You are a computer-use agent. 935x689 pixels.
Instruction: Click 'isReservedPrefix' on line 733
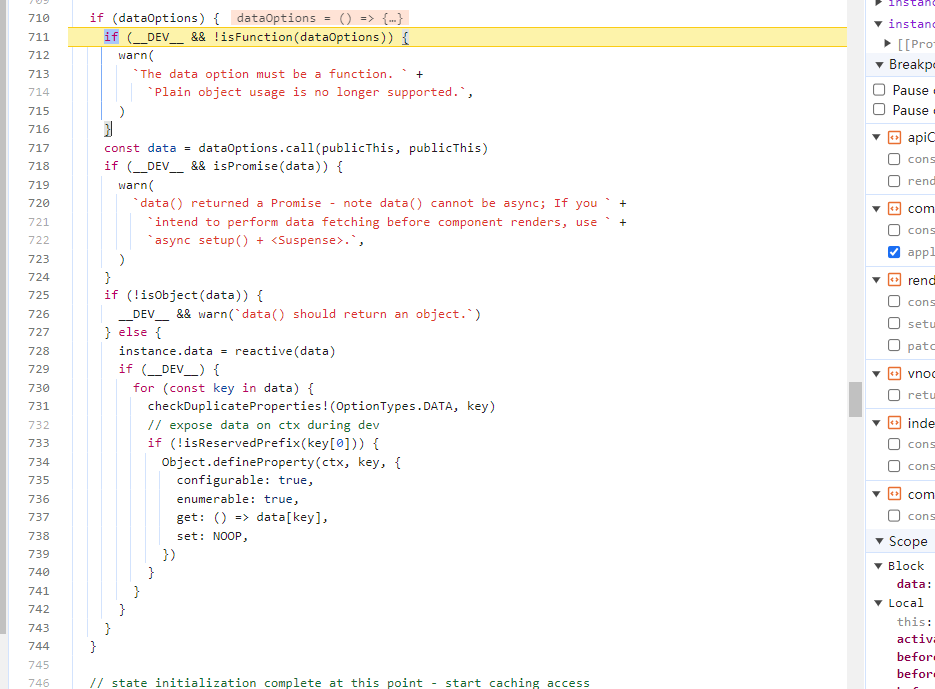(243, 443)
